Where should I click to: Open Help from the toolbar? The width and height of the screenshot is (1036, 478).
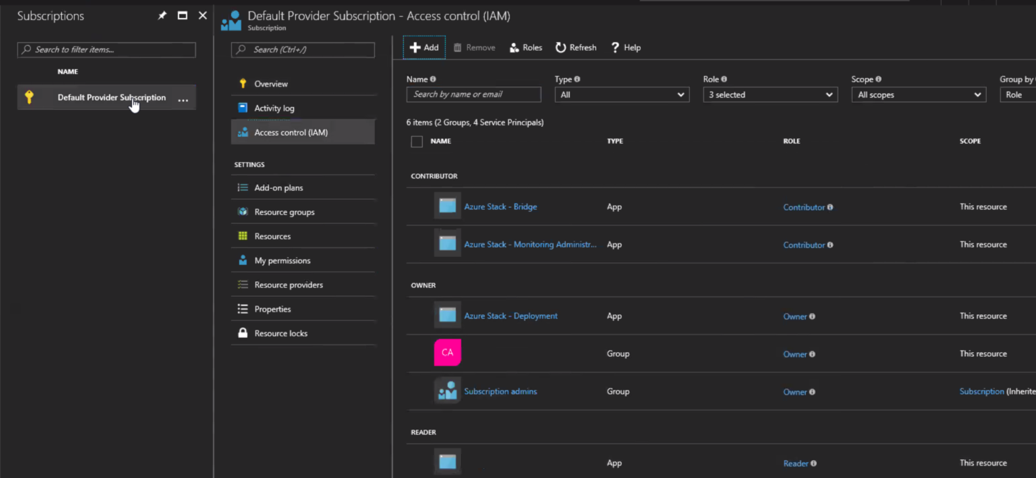click(626, 48)
